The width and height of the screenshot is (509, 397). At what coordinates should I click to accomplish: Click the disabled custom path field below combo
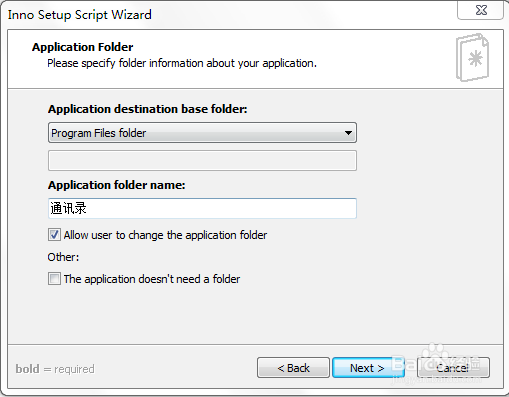202,160
